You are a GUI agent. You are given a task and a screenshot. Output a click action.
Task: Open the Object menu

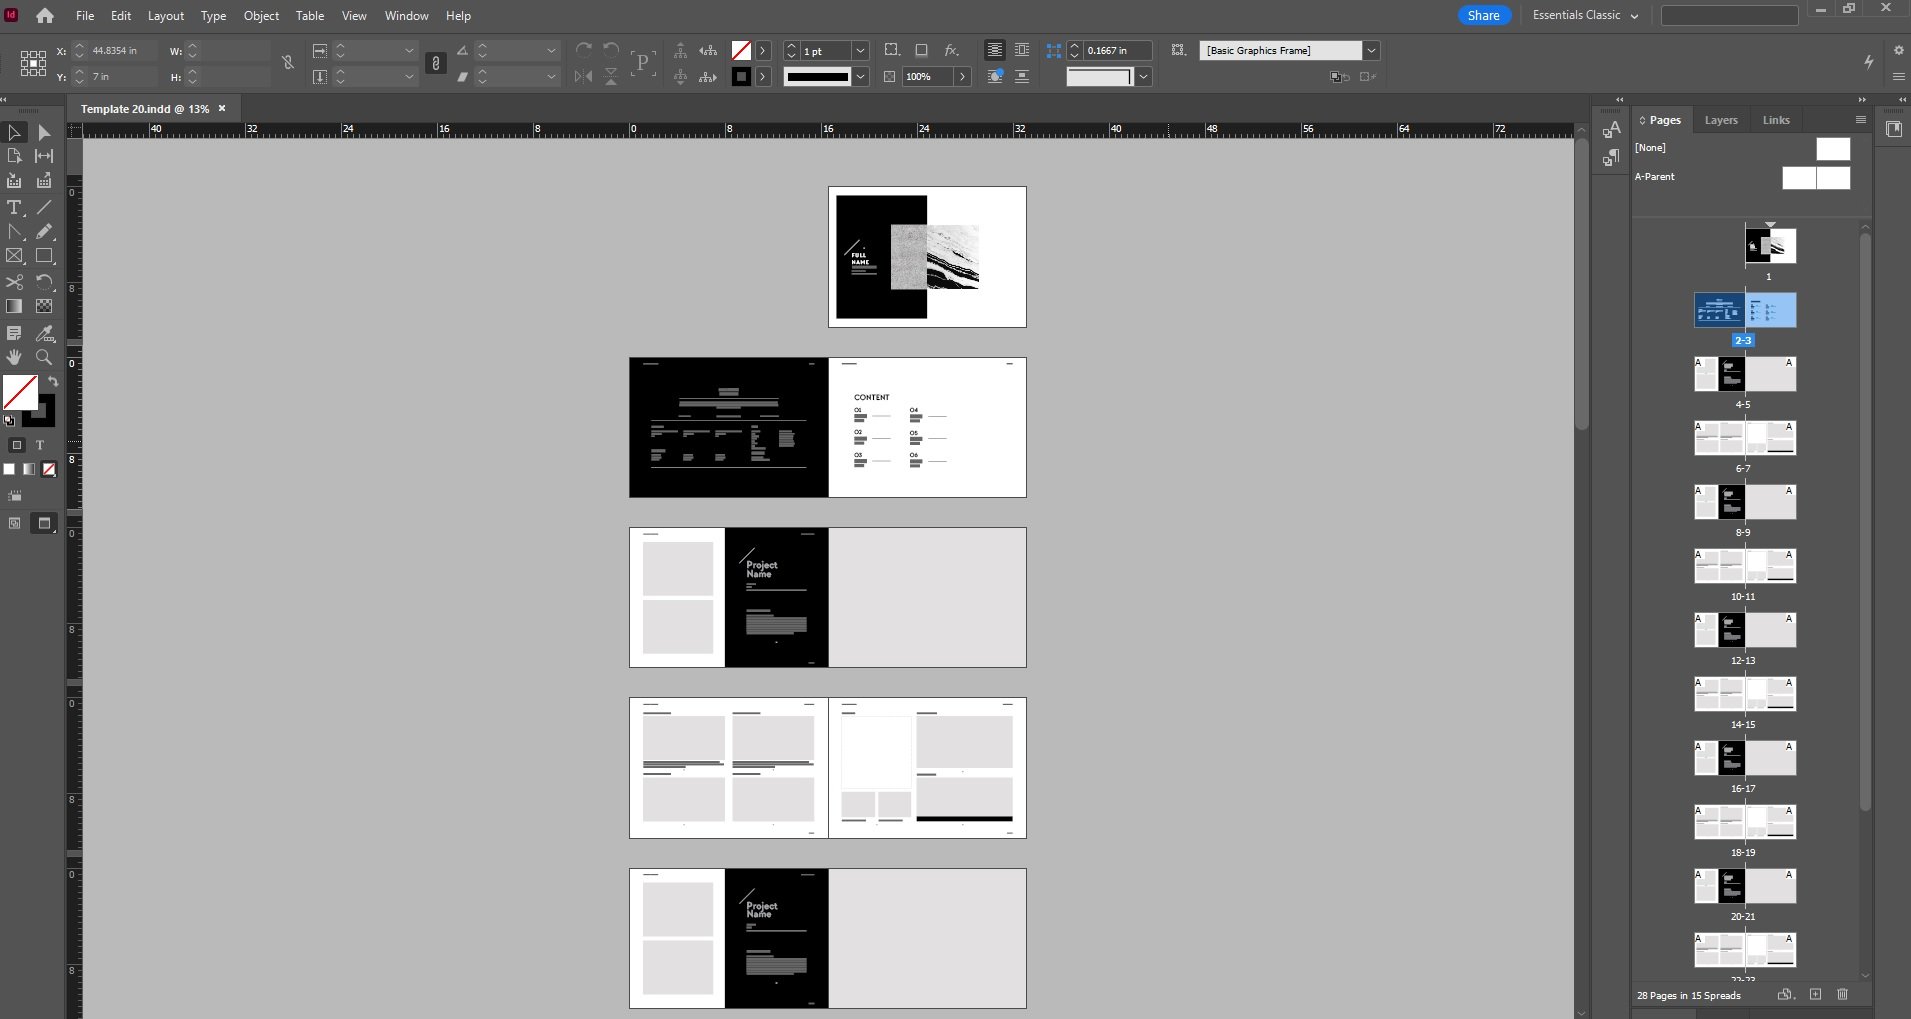(x=261, y=16)
